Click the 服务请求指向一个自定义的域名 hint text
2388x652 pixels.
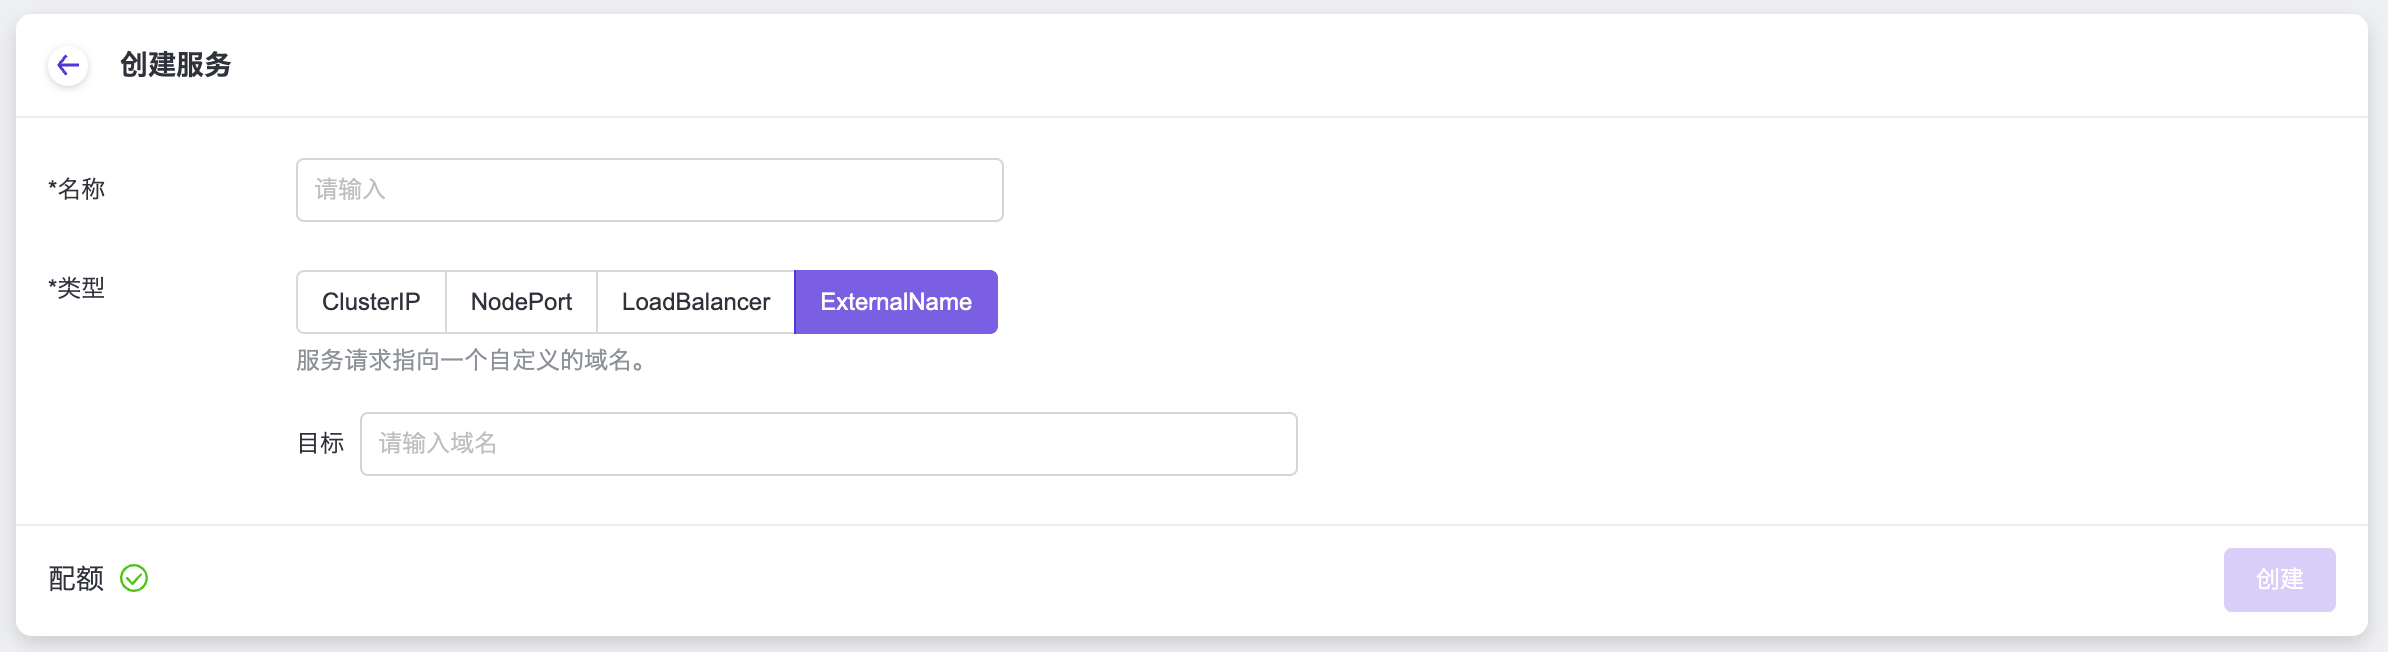tap(470, 360)
